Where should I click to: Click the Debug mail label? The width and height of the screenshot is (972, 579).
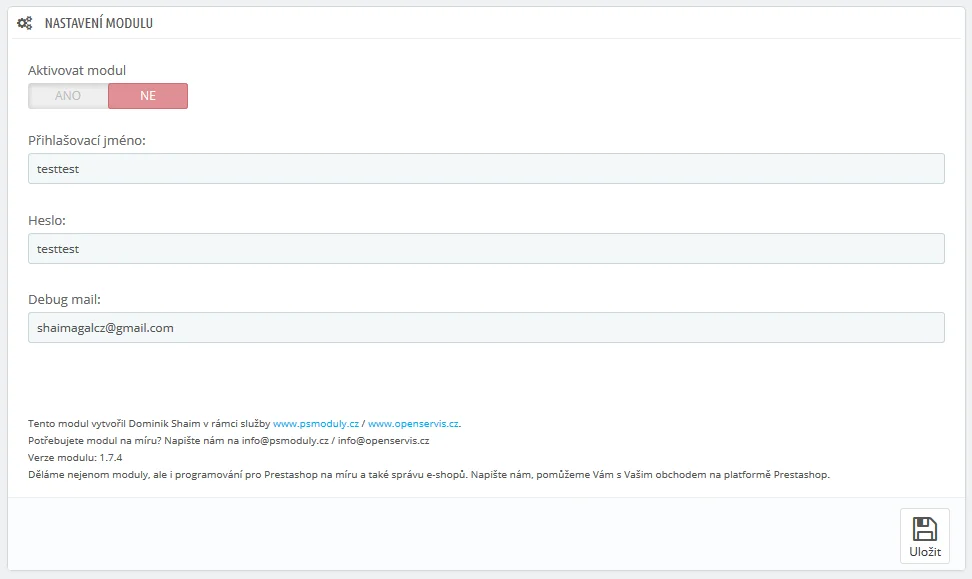coord(65,299)
